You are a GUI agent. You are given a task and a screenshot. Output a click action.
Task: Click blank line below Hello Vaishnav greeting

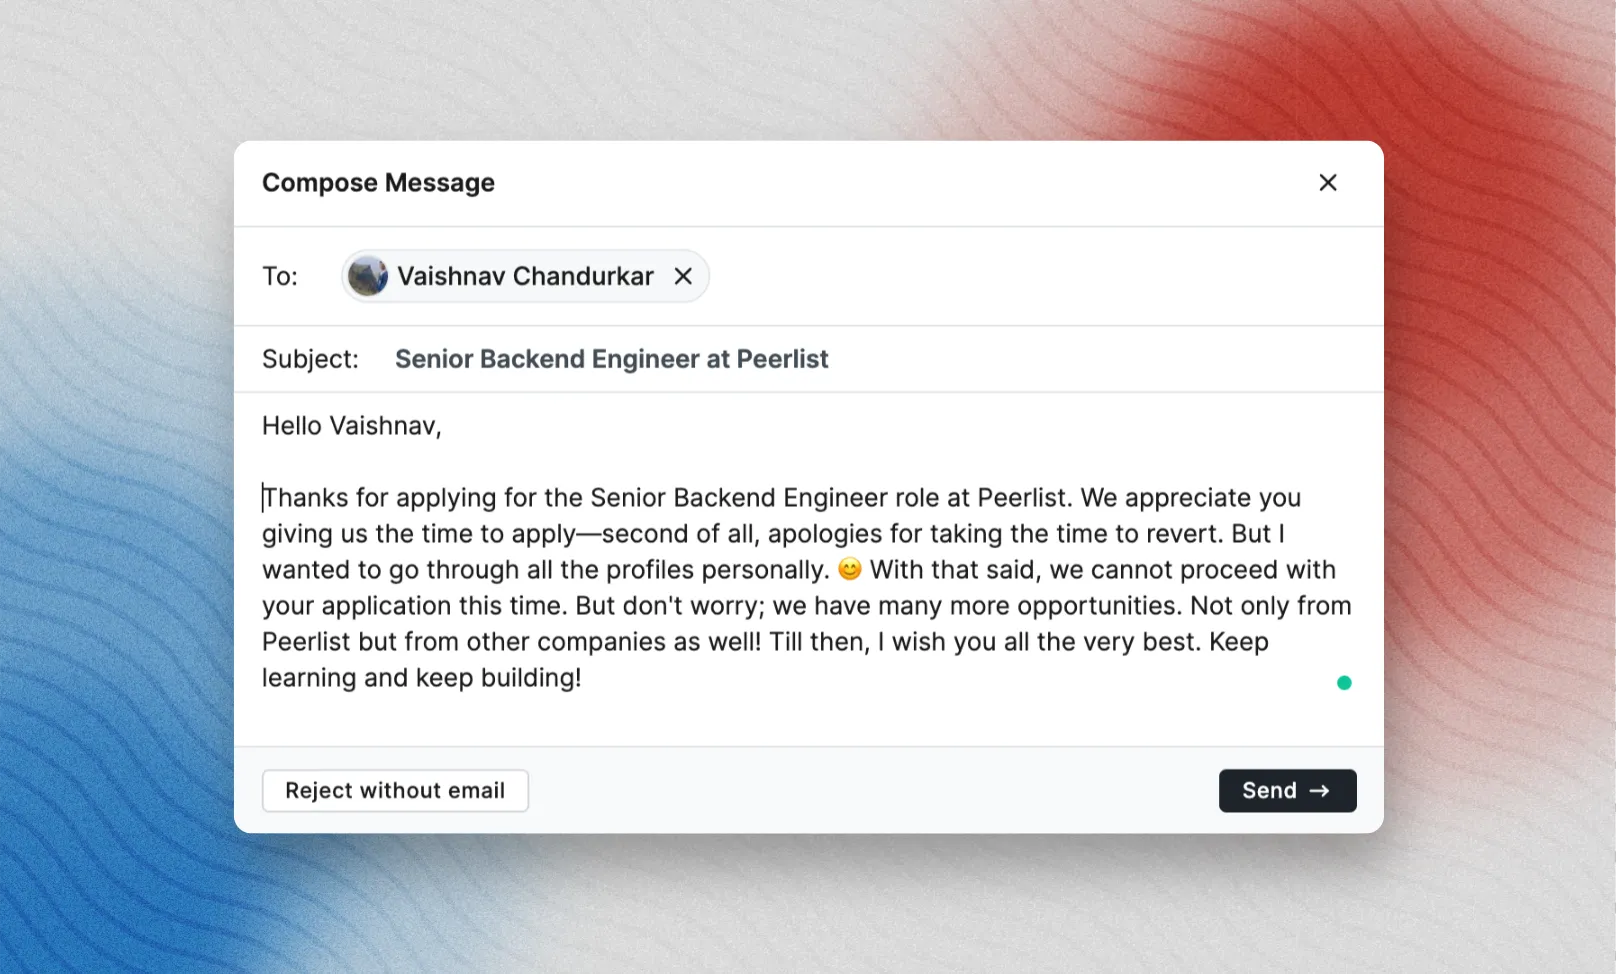[808, 462]
